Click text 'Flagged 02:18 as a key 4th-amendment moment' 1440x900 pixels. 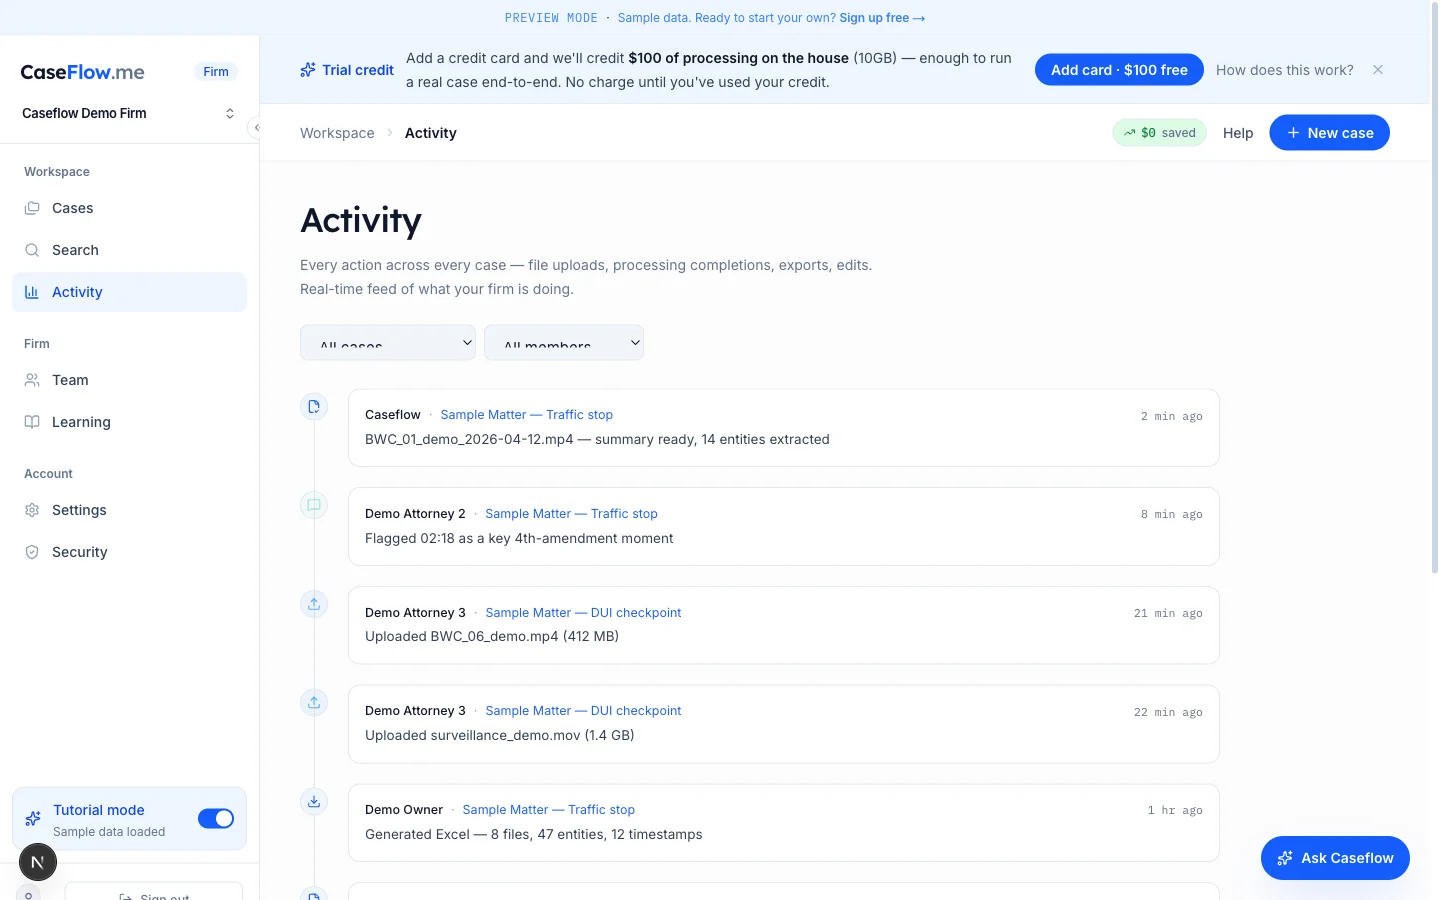tap(519, 538)
